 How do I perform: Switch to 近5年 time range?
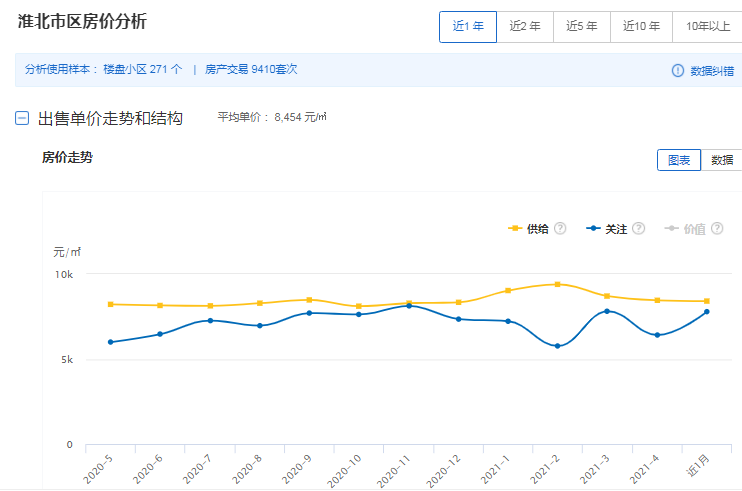[582, 27]
